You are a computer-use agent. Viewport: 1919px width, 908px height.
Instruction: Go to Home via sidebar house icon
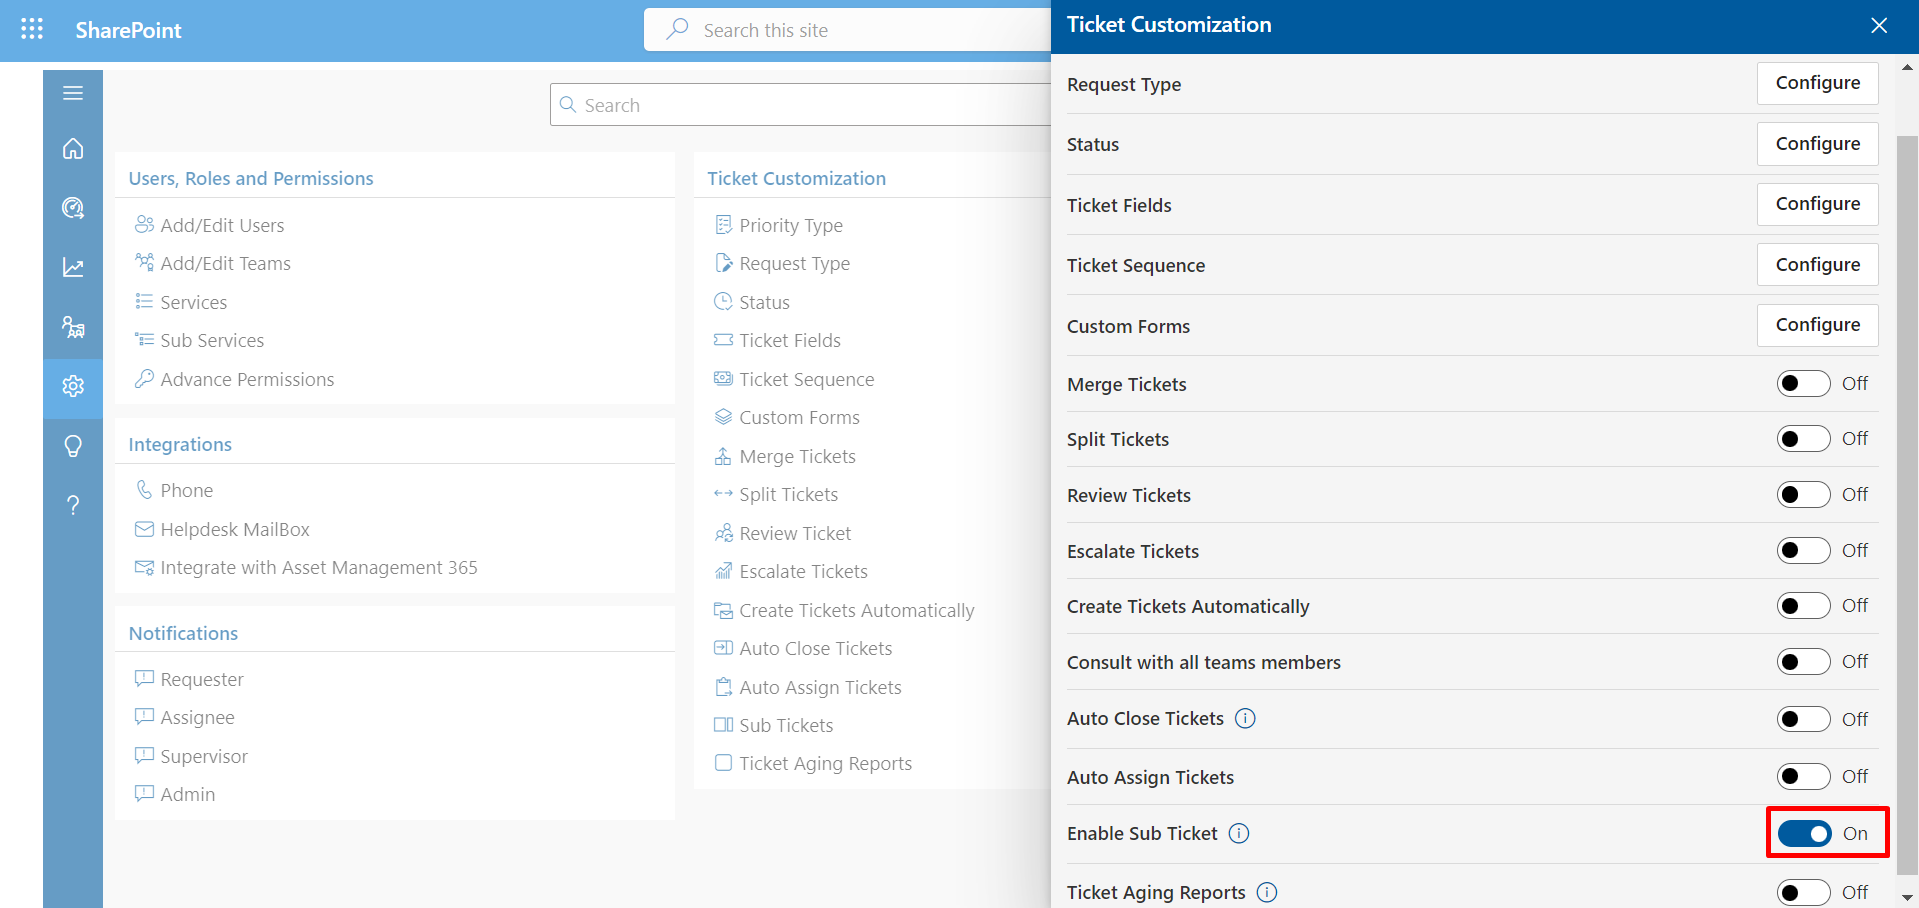coord(73,149)
